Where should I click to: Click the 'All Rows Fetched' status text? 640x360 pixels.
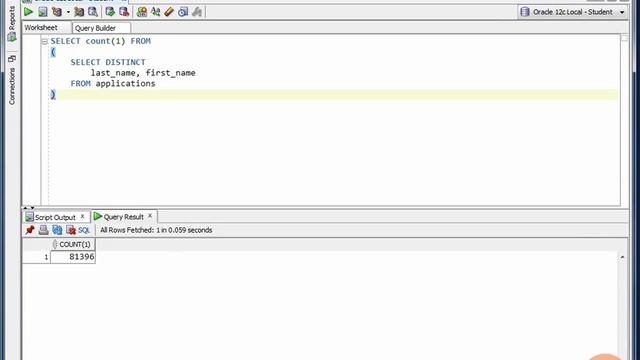pyautogui.click(x=156, y=230)
